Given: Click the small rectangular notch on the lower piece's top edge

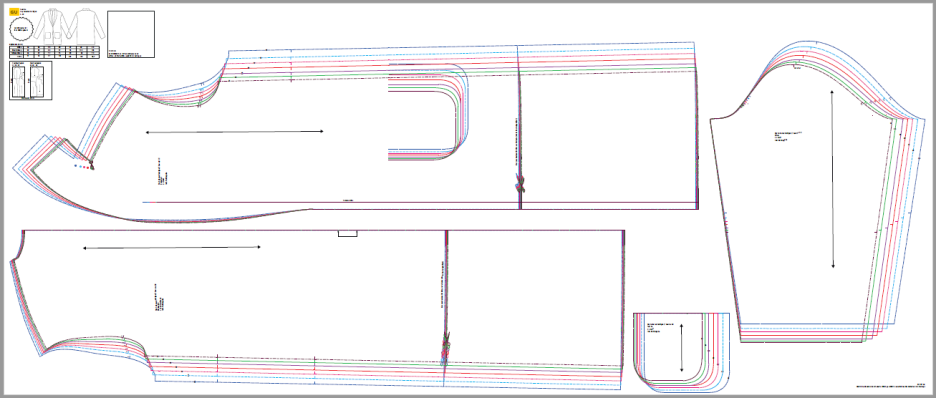Looking at the screenshot, I should [x=347, y=233].
